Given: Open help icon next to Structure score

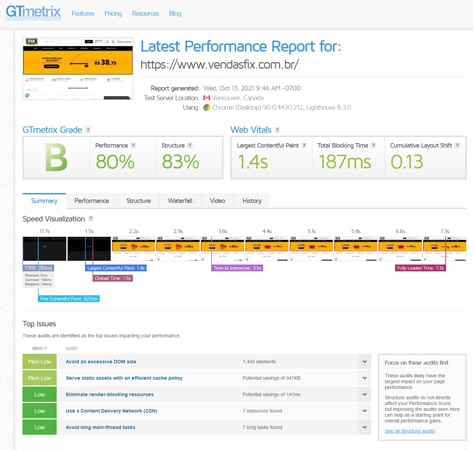Looking at the screenshot, I should [x=190, y=145].
